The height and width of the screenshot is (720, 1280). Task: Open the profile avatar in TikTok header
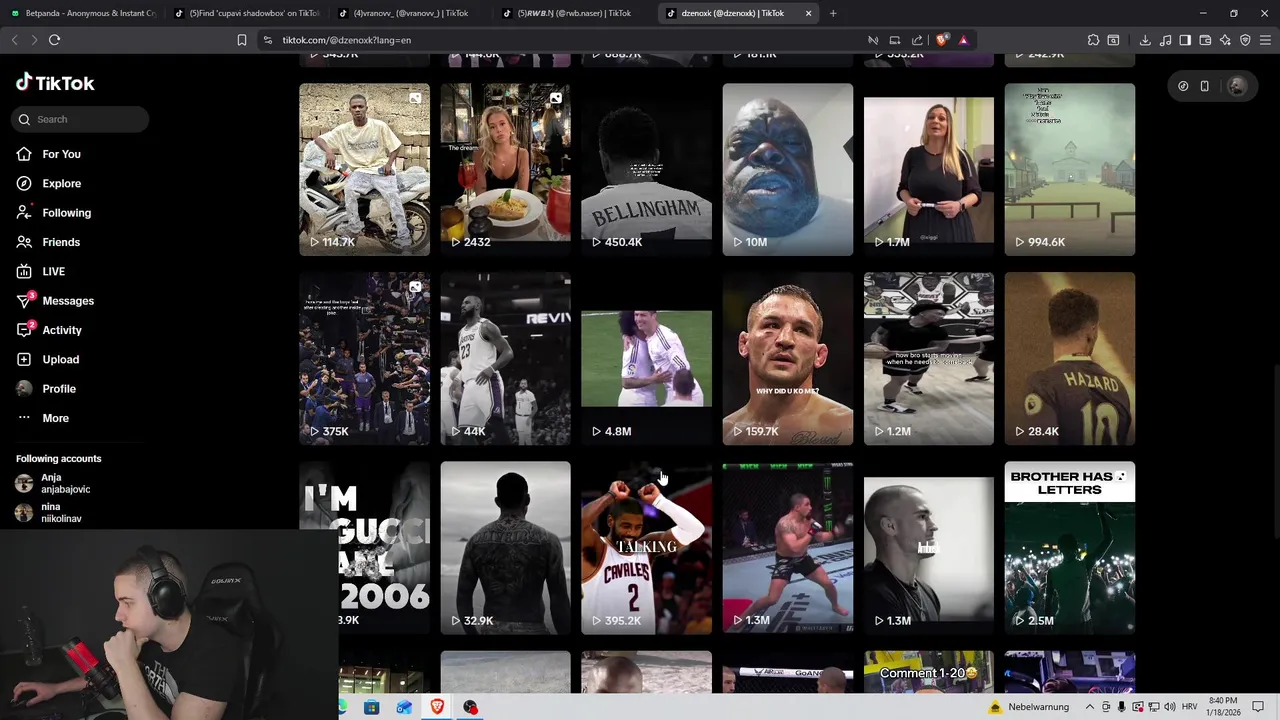[x=1237, y=86]
